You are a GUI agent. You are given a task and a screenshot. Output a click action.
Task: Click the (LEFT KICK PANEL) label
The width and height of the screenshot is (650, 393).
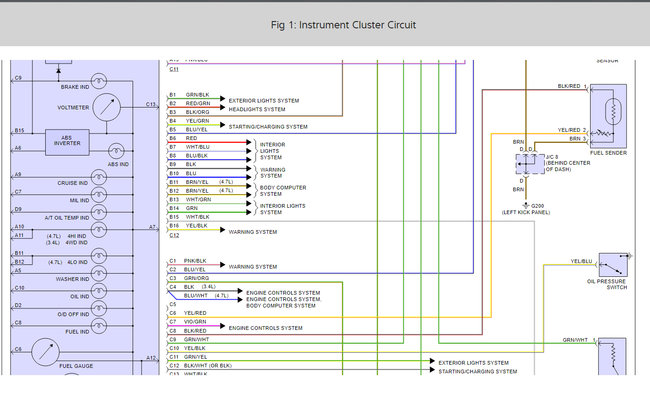point(526,212)
